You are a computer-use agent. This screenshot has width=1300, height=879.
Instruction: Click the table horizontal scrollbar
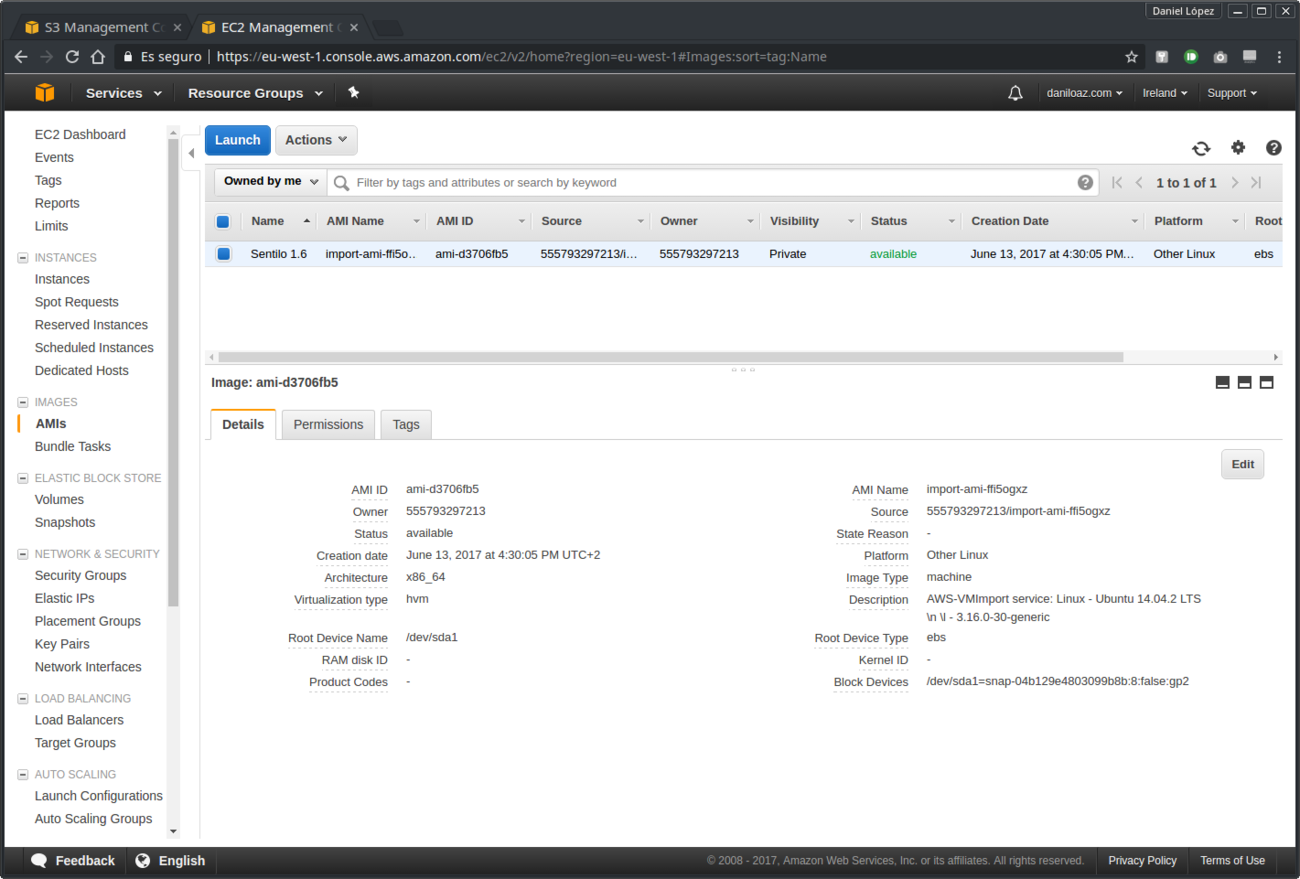point(670,357)
